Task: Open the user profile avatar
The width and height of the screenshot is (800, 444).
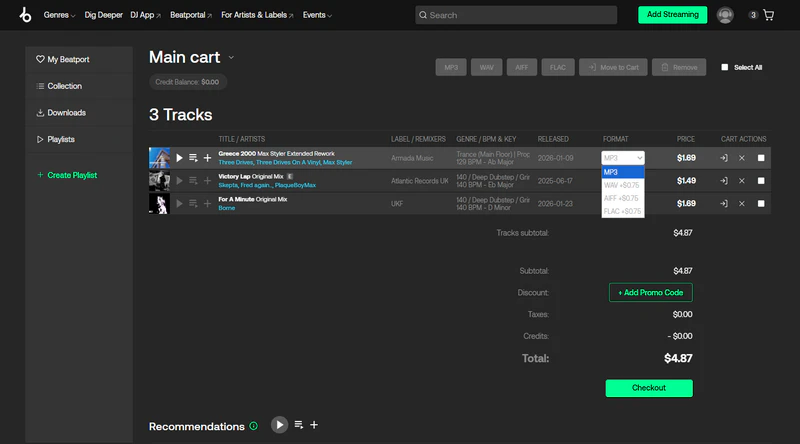Action: click(725, 15)
